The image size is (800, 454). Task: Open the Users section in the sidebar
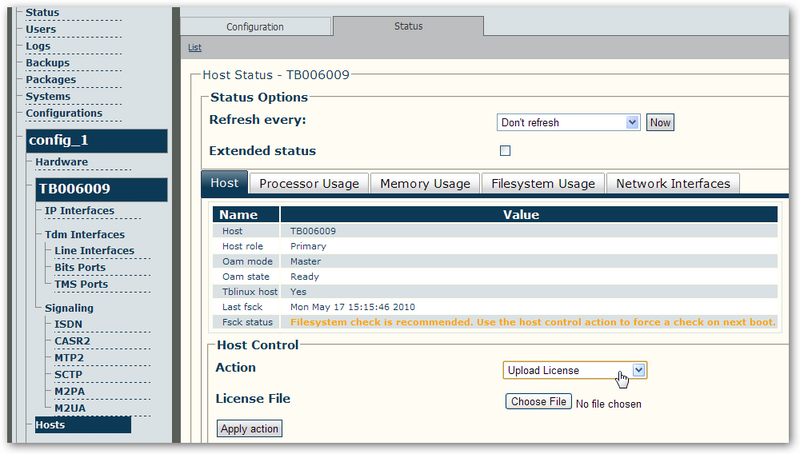coord(41,30)
